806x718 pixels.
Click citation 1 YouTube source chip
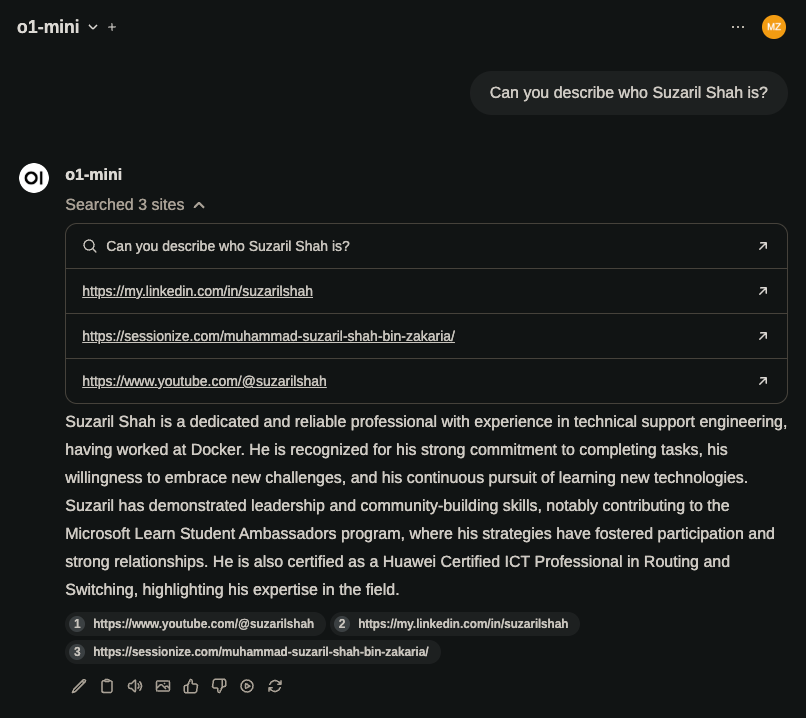(196, 624)
